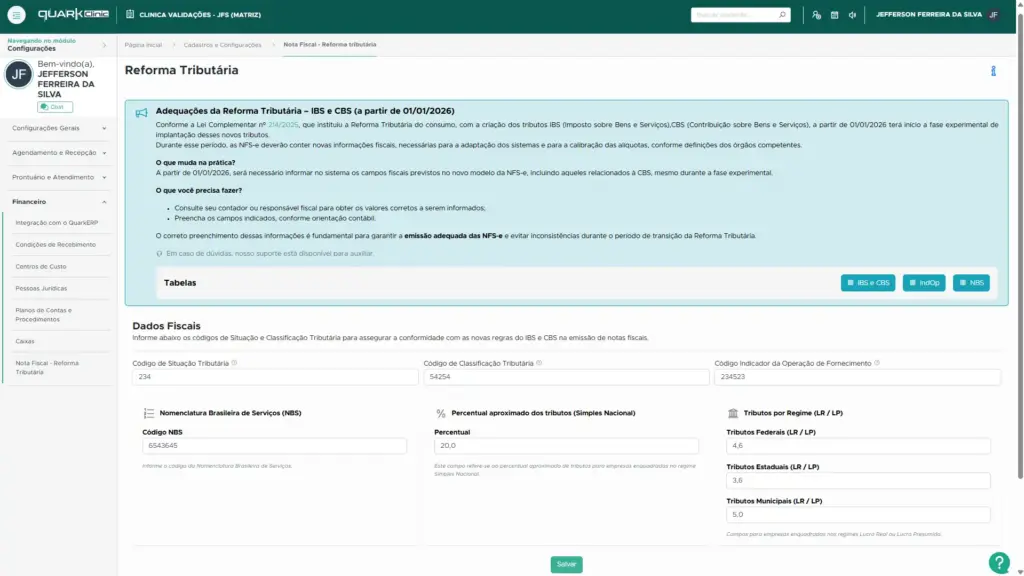
Task: Click the speaker/audio icon in the top bar
Action: (852, 14)
